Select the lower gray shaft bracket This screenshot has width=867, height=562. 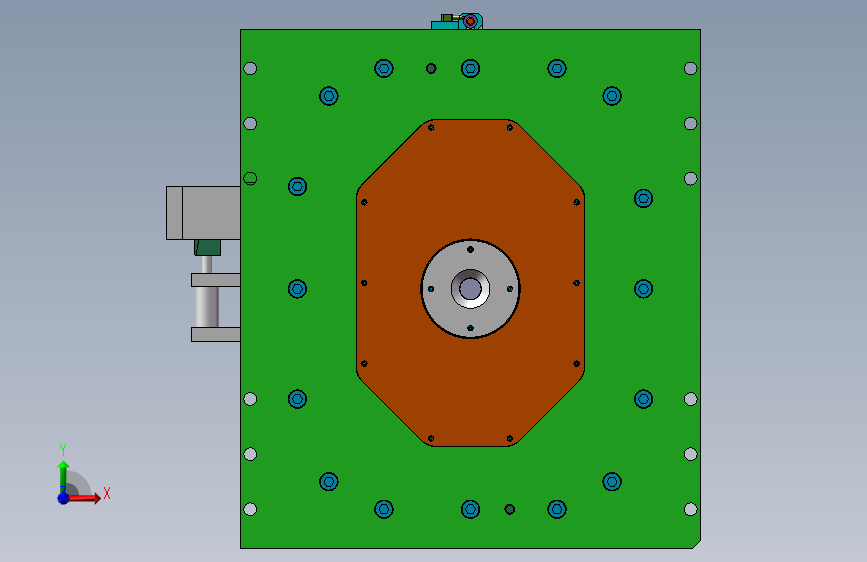point(216,334)
